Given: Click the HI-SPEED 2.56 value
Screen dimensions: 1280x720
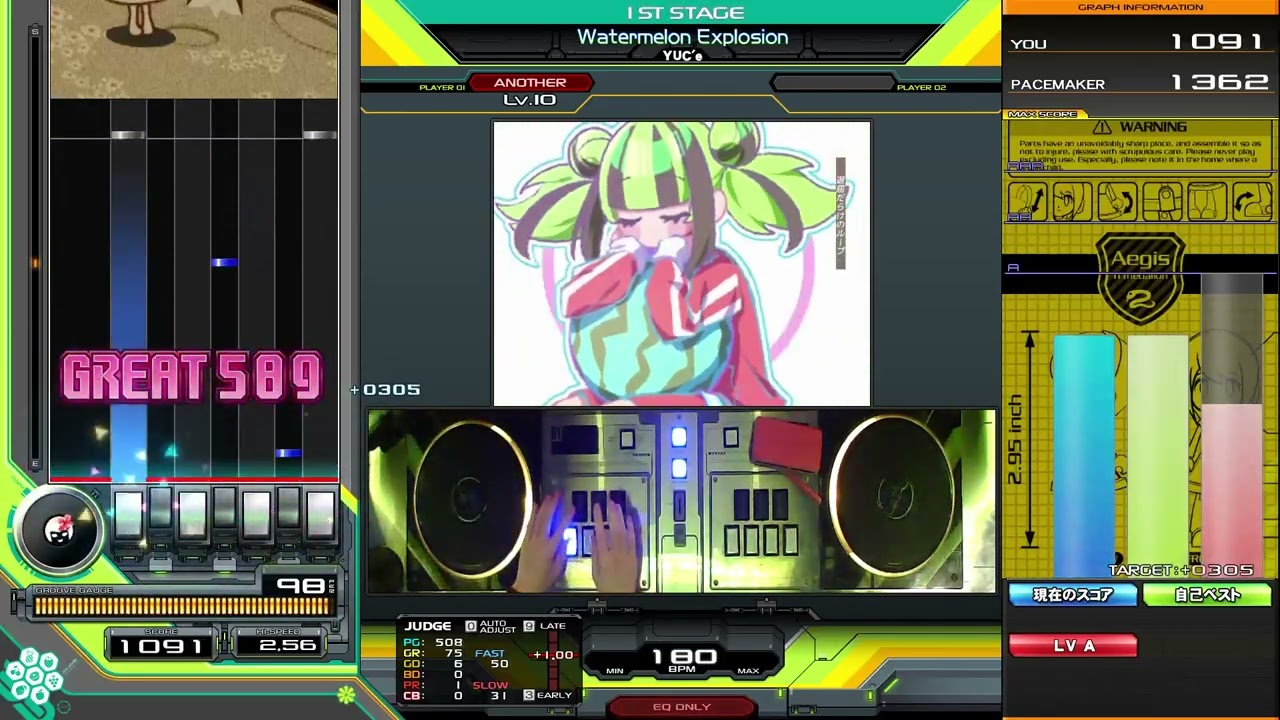Looking at the screenshot, I should coord(288,646).
